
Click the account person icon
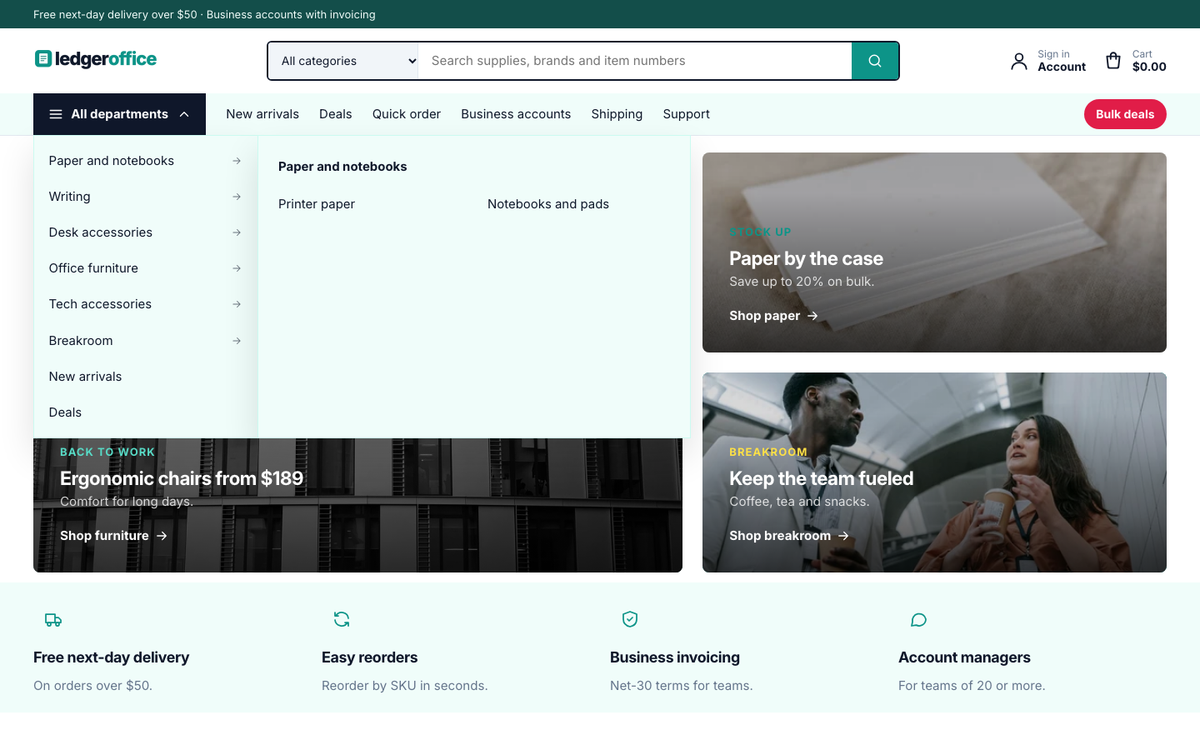(x=1019, y=61)
